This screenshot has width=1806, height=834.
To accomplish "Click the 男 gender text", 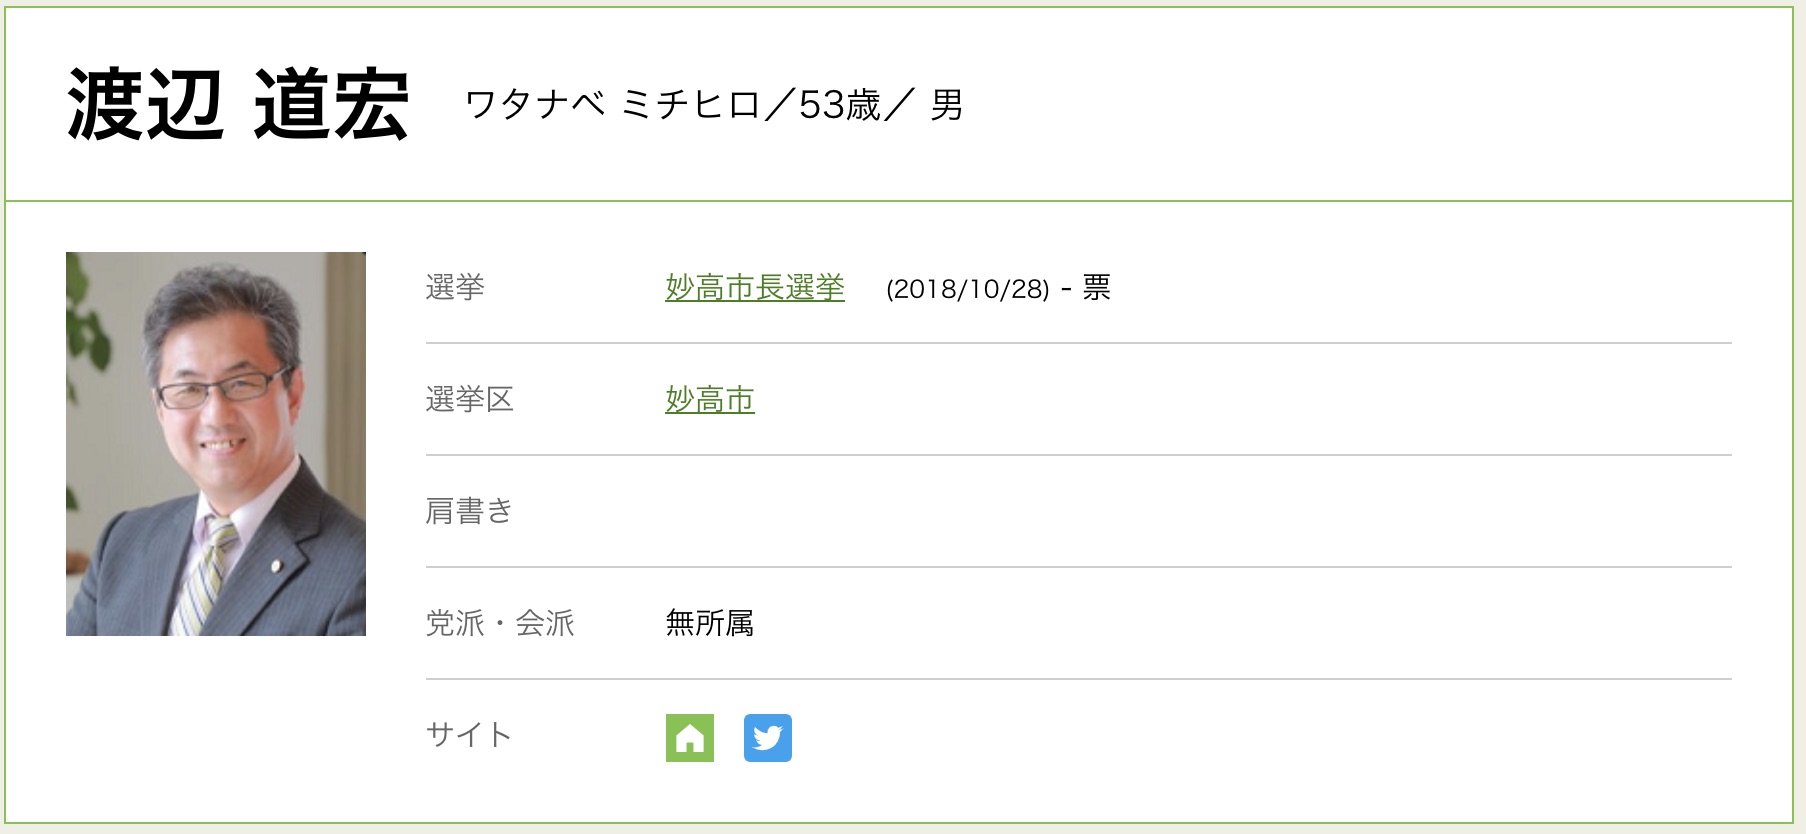I will click(x=946, y=105).
